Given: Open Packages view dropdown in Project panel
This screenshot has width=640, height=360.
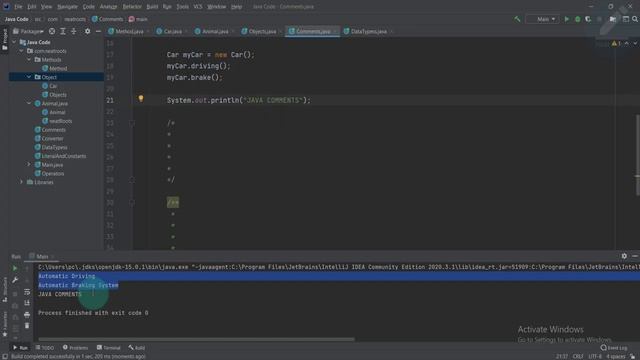Looking at the screenshot, I should (28, 31).
